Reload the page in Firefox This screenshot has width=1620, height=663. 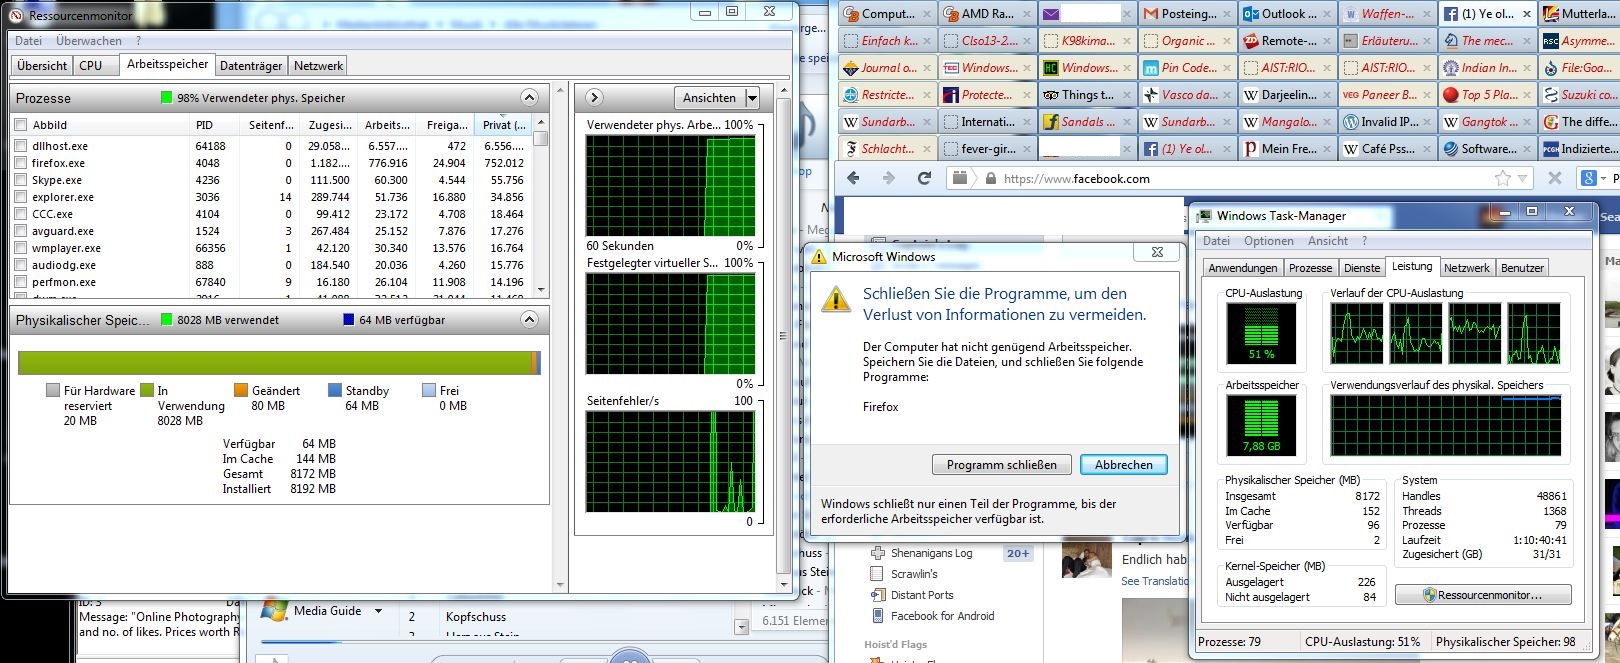[x=925, y=178]
